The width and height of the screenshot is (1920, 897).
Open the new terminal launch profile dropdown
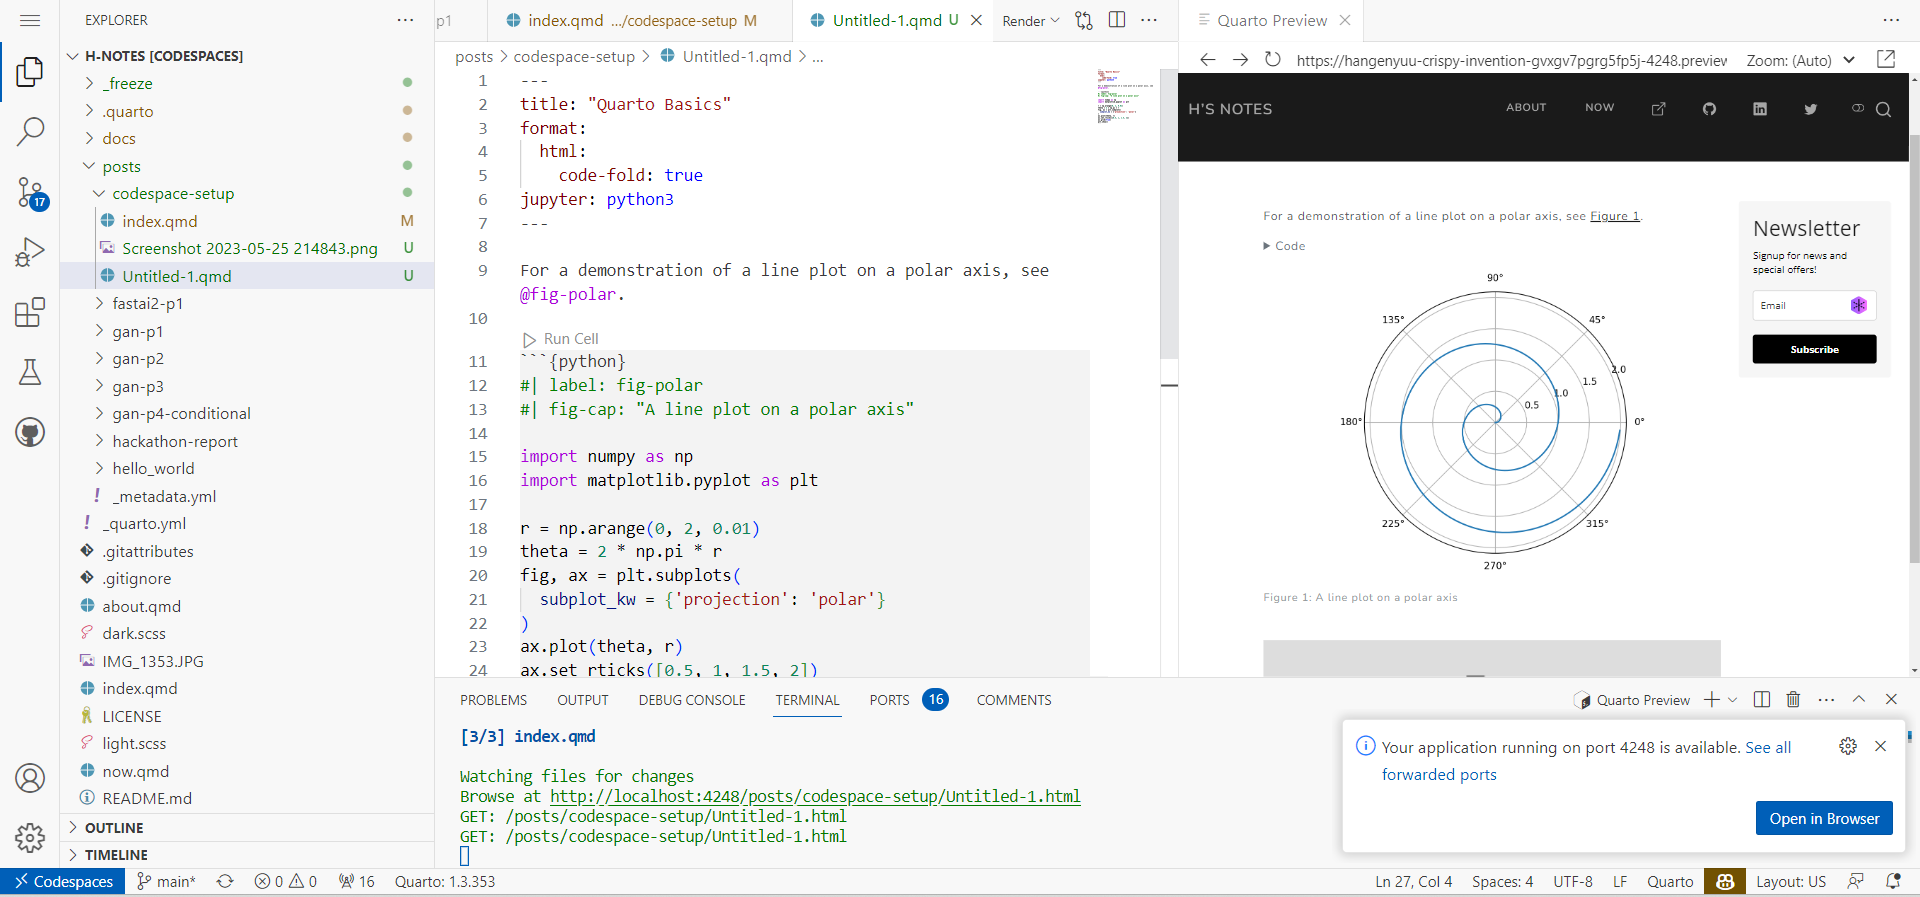pos(1733,700)
